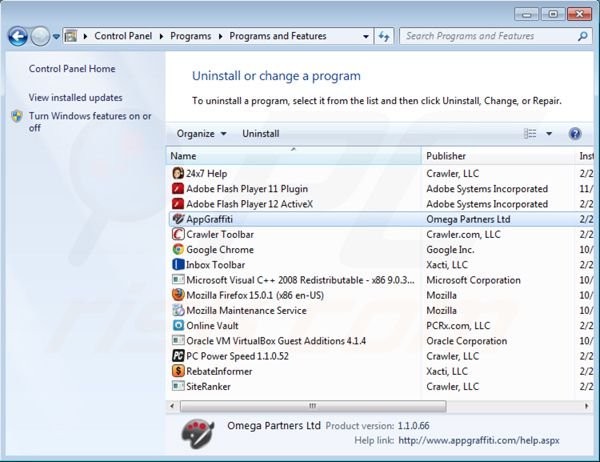Click the Uninstall toolbar button
Viewport: 600px width, 462px height.
point(261,134)
